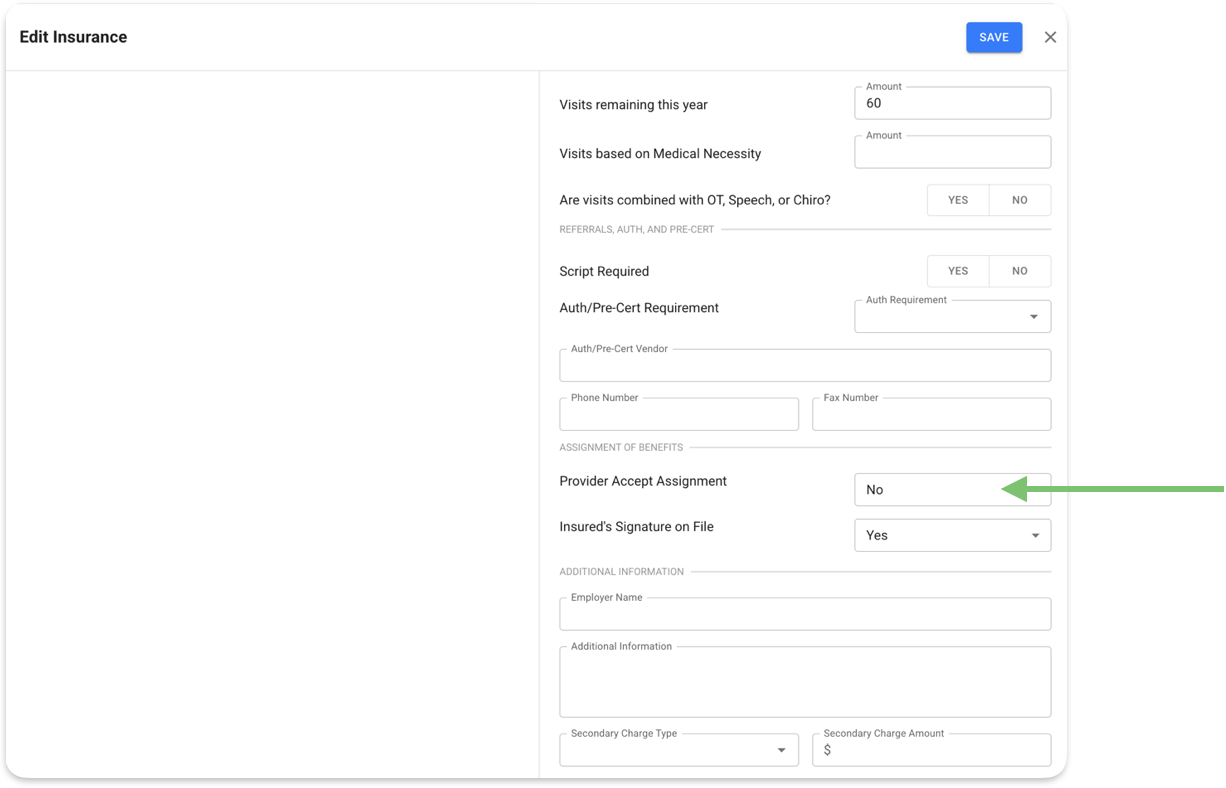Click the Fax Number field

tap(930, 415)
